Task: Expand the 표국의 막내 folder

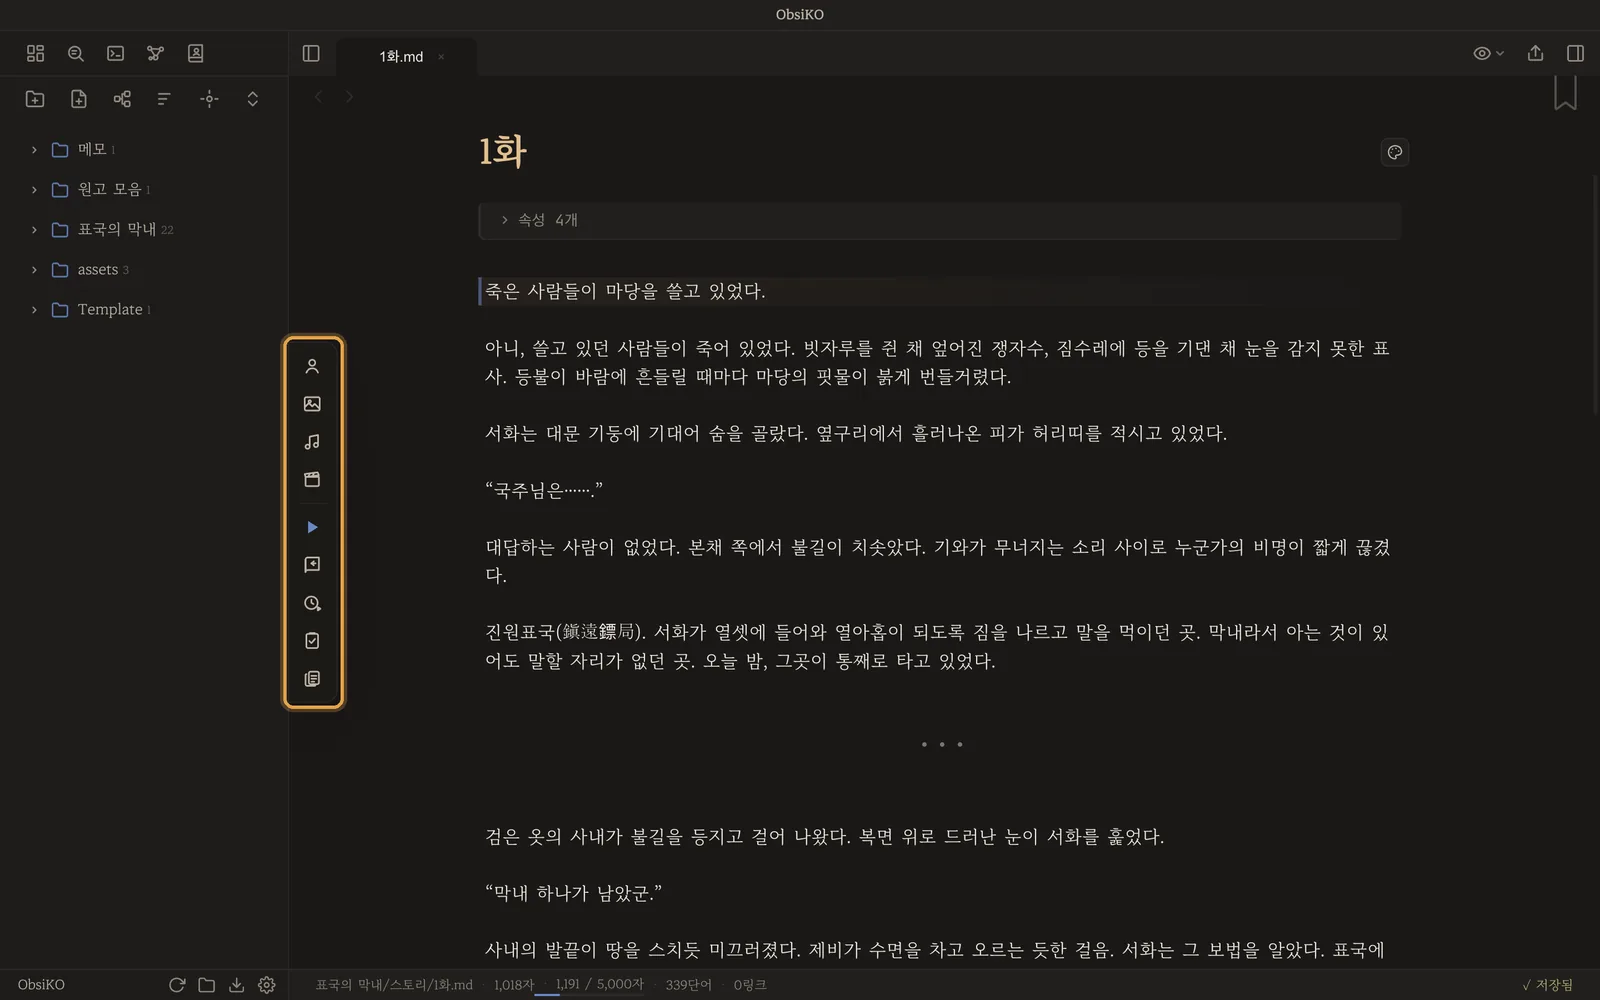Action: point(34,230)
